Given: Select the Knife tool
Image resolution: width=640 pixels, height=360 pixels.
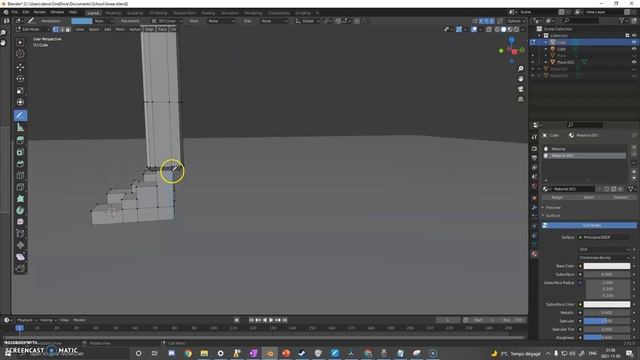Looking at the screenshot, I should (x=20, y=187).
